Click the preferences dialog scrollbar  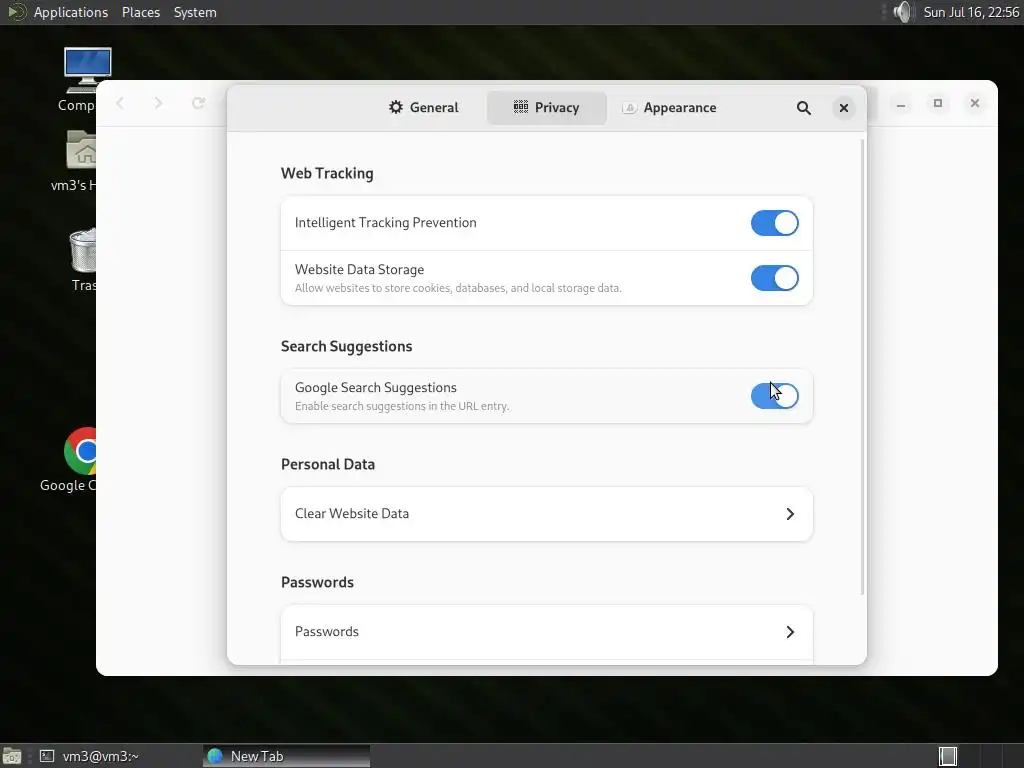coord(863,366)
